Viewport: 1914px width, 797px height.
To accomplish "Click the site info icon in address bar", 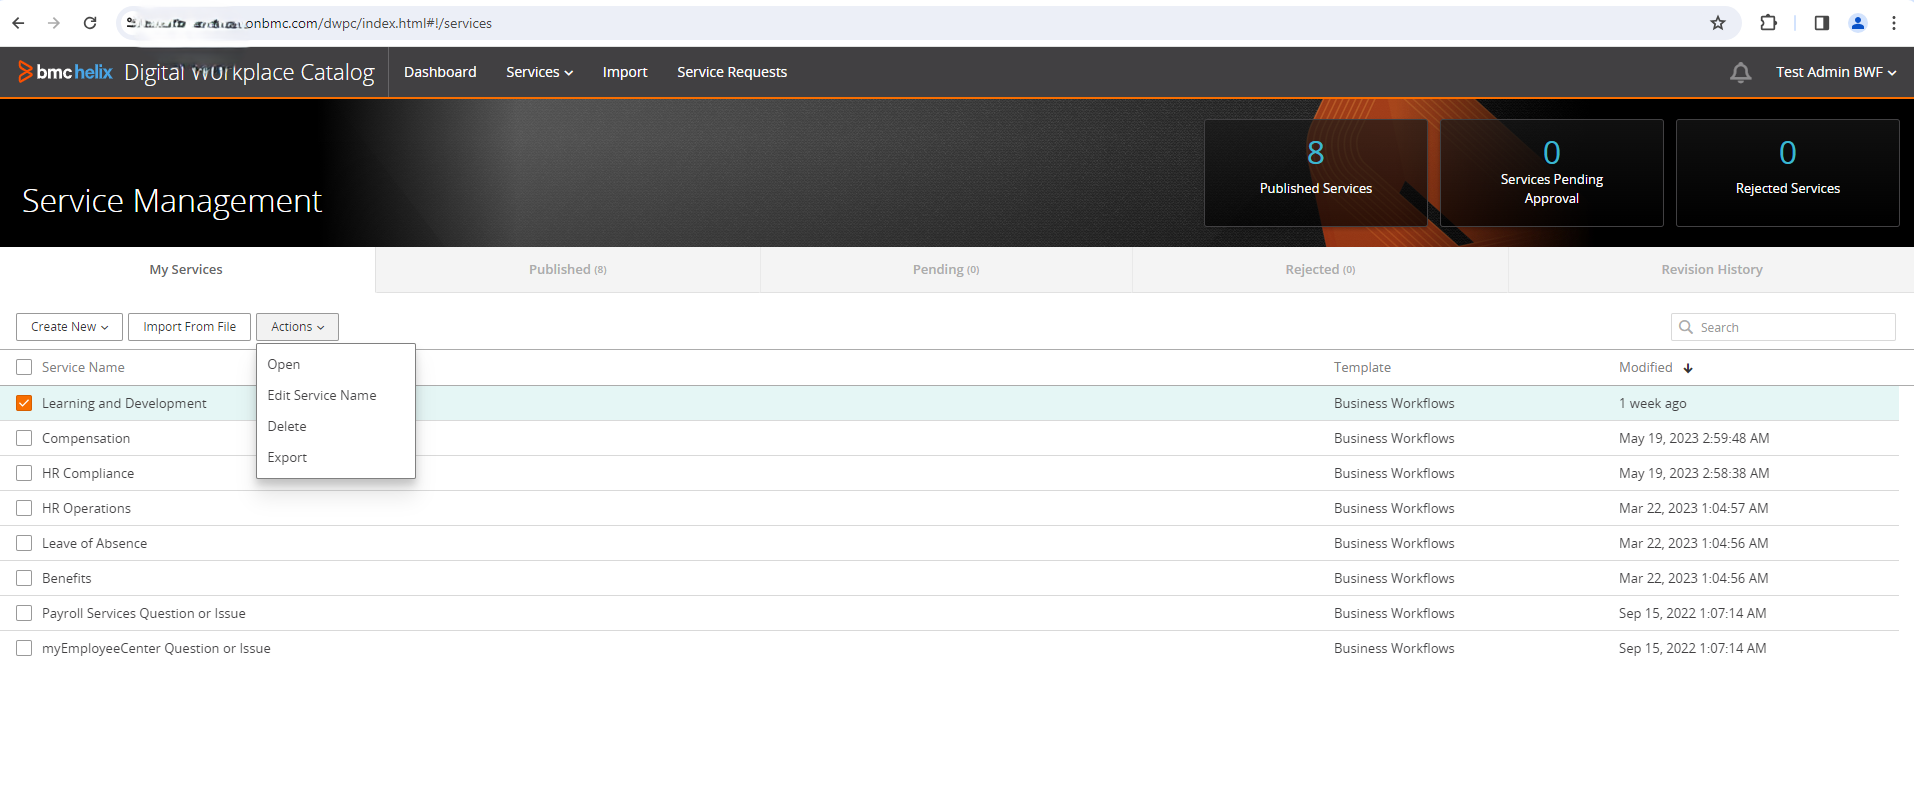I will [x=132, y=23].
